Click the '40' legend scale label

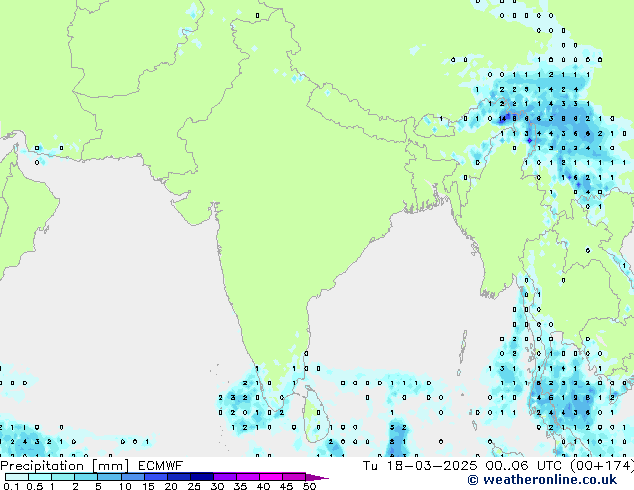(263, 486)
